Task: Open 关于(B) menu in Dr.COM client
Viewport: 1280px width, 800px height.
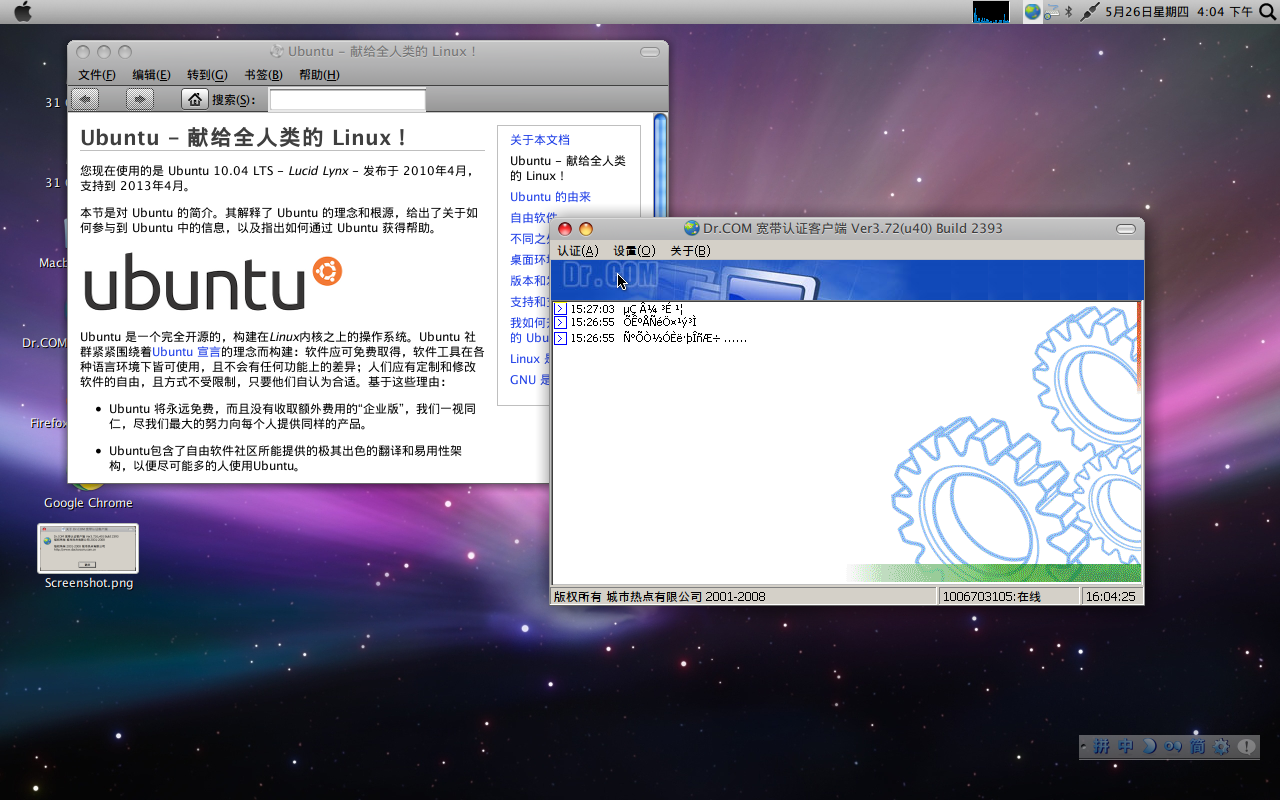Action: point(690,251)
